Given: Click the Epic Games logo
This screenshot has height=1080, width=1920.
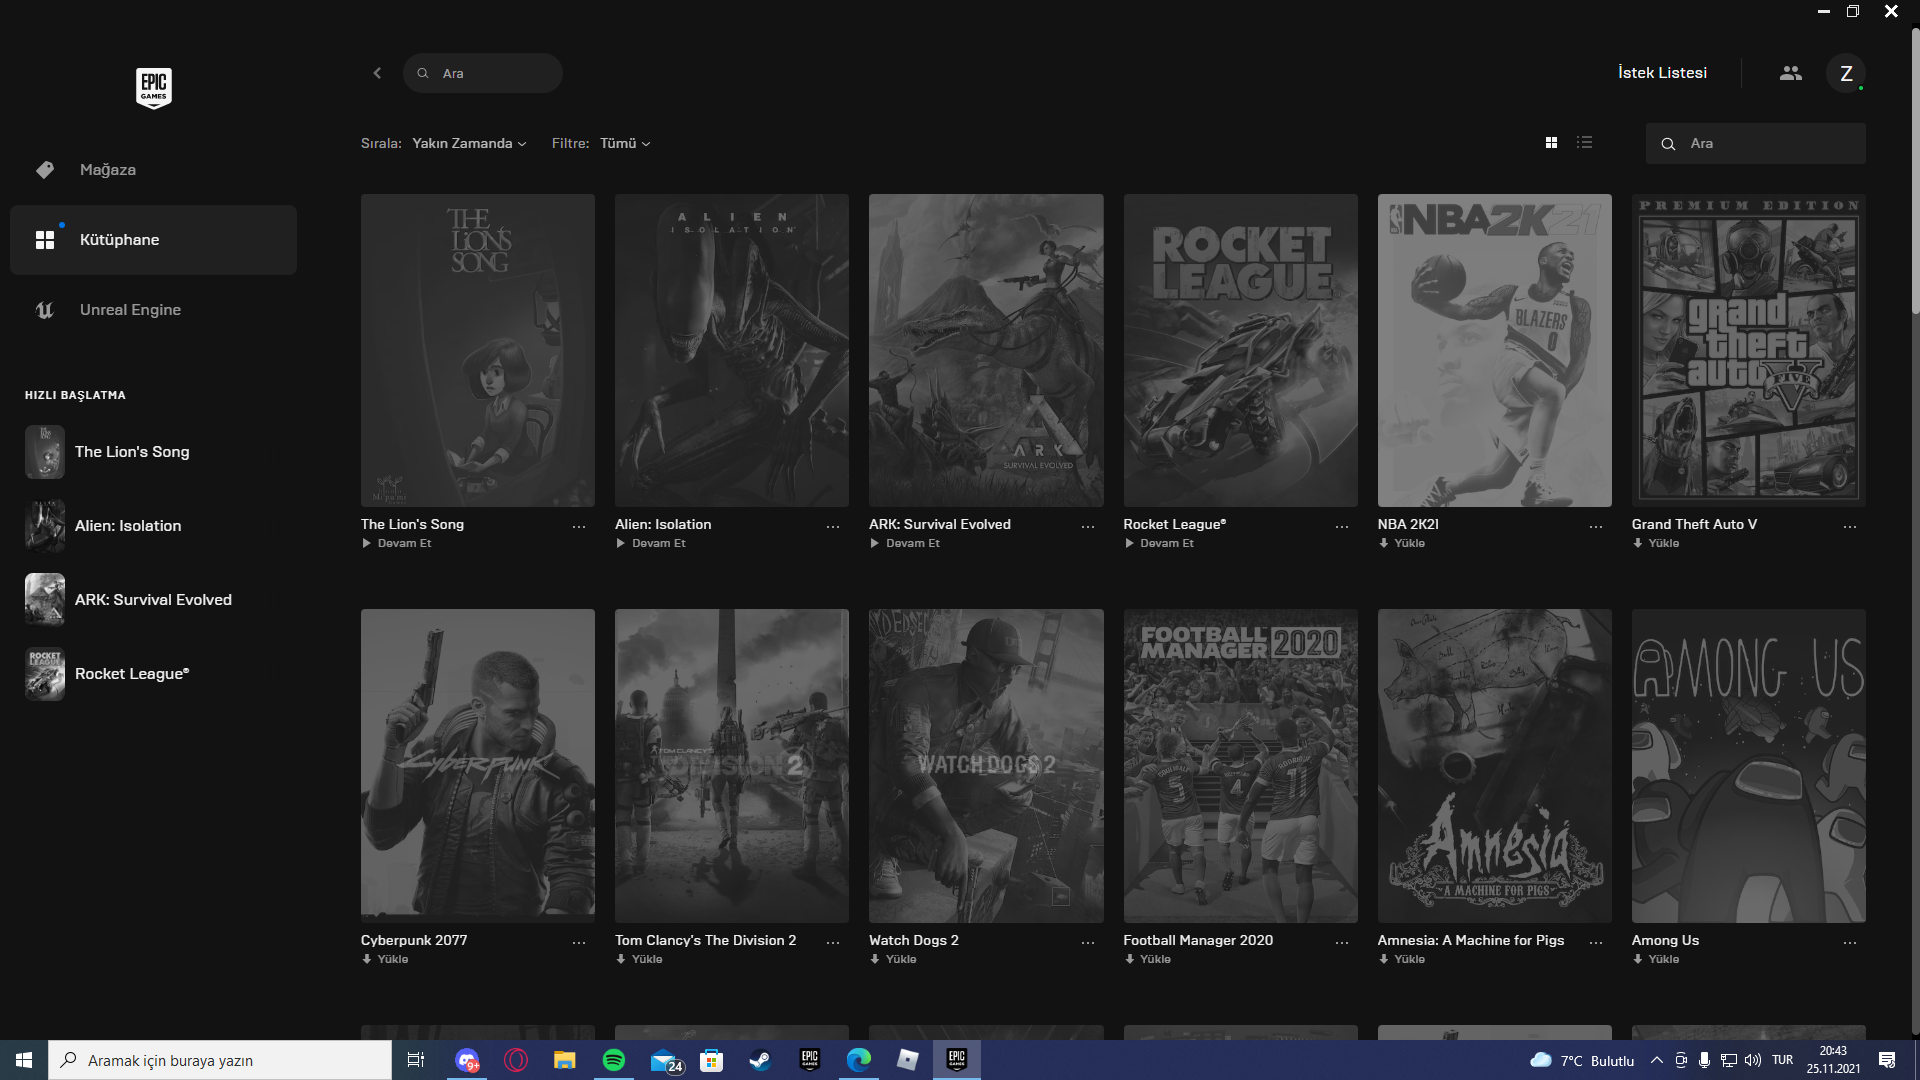Looking at the screenshot, I should point(154,88).
